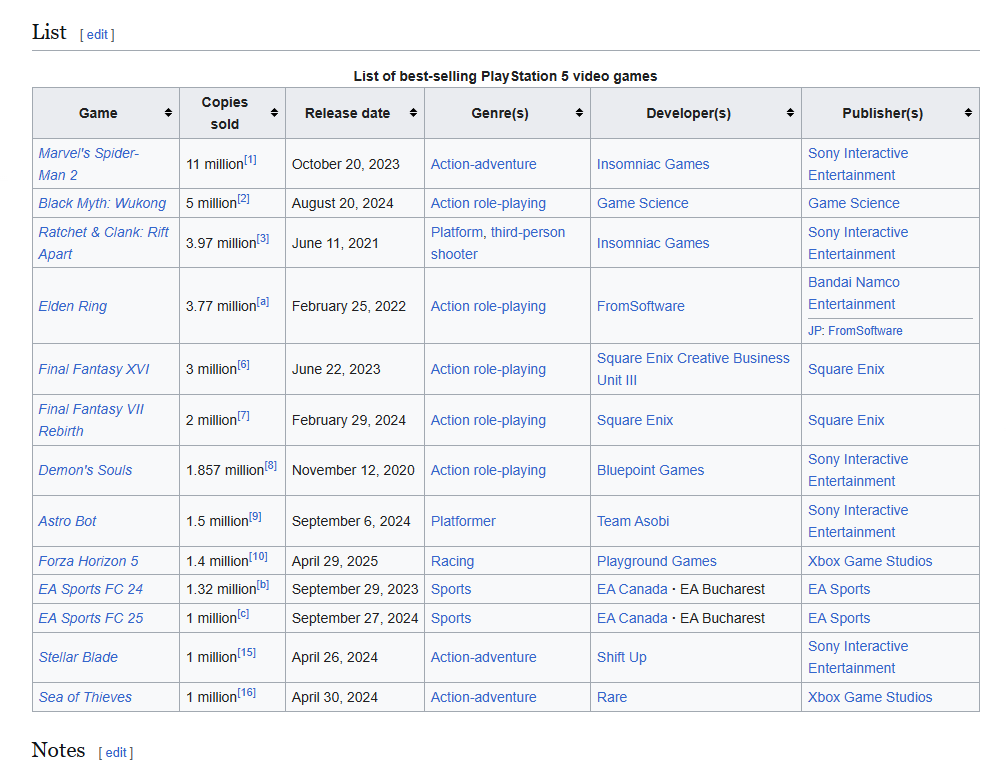
Task: Open EA Sports FC 25 link
Action: click(90, 618)
